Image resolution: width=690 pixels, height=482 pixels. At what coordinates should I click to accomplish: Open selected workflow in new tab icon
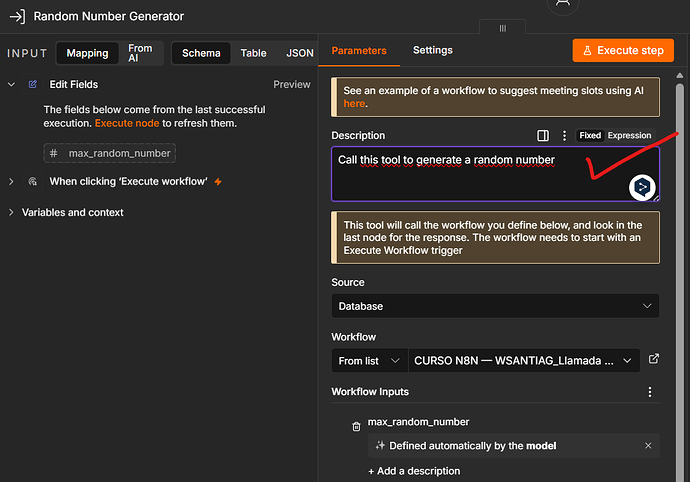(654, 359)
